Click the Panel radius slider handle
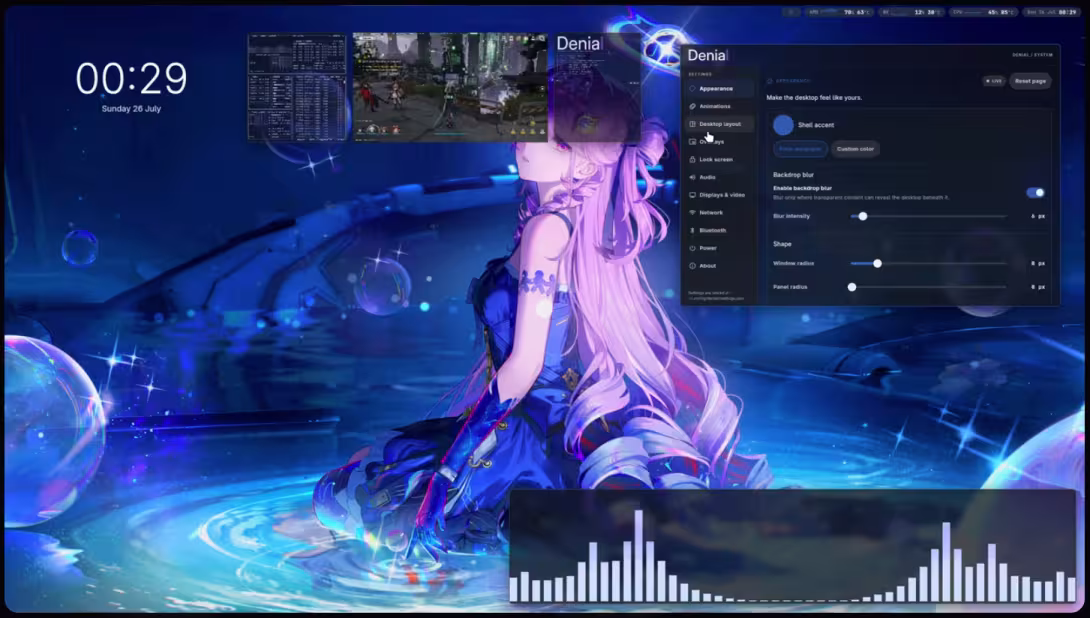The width and height of the screenshot is (1090, 618). [x=852, y=286]
